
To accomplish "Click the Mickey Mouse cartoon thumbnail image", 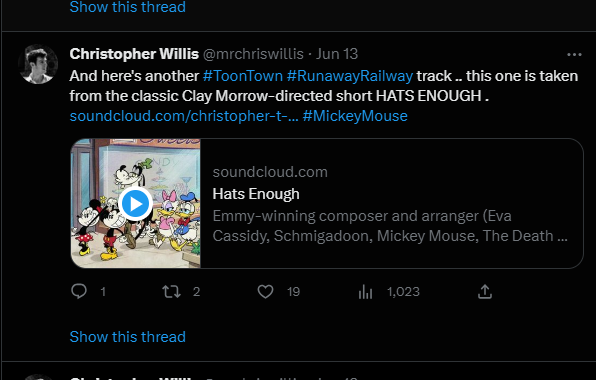I will pyautogui.click(x=136, y=203).
